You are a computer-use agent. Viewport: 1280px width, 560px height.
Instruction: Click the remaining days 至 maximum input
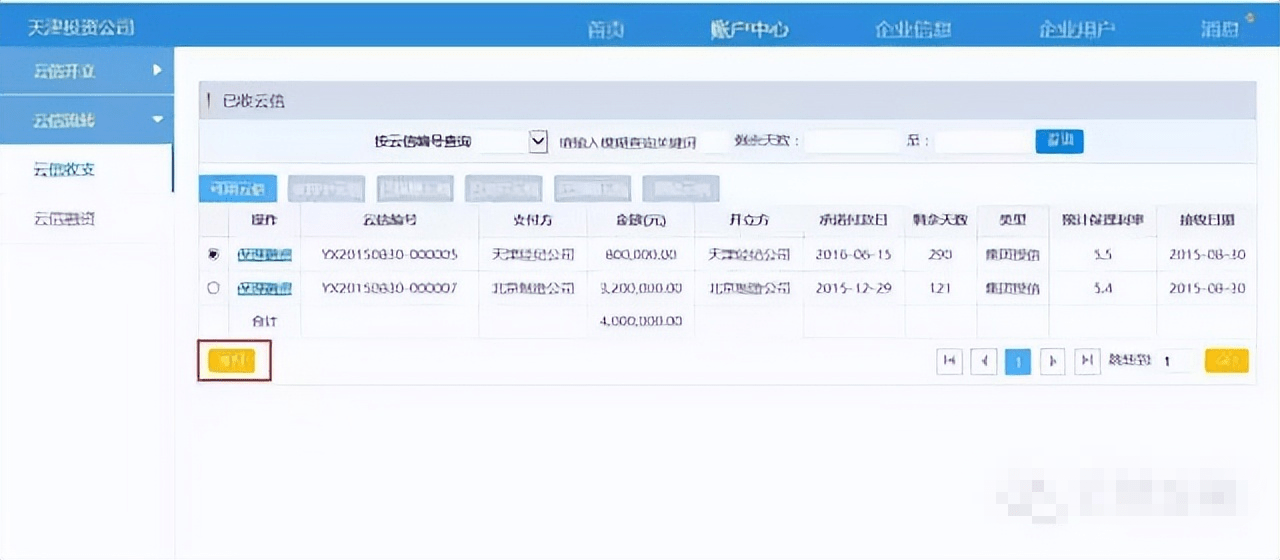pos(981,141)
